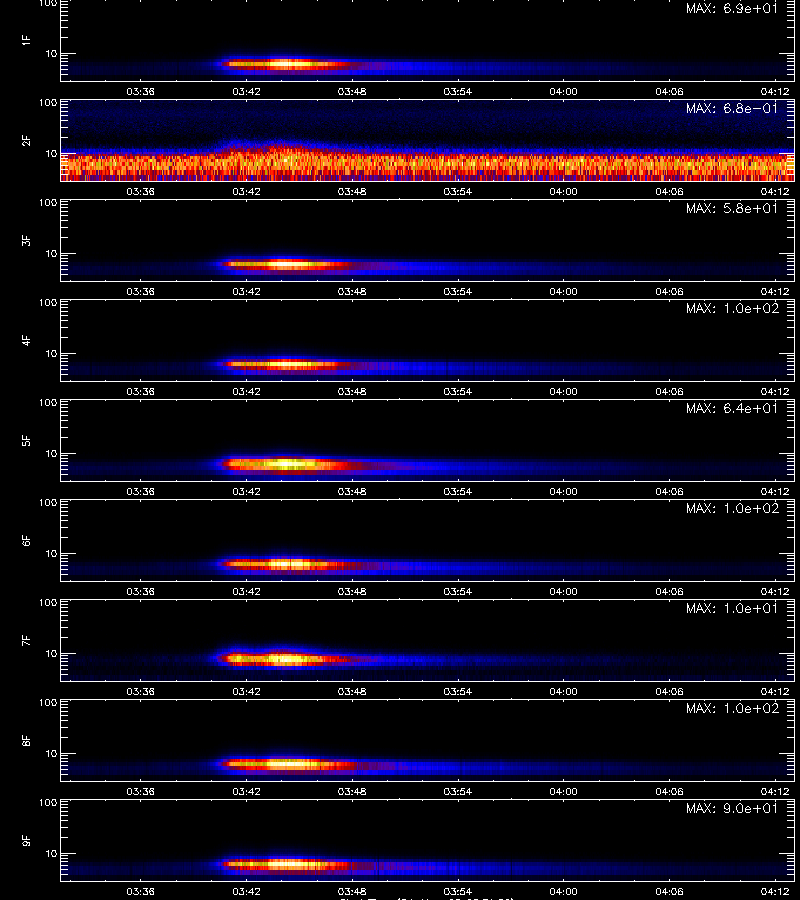
Task: Click the 100 y-axis label of panel 3F
Action: tap(48, 203)
